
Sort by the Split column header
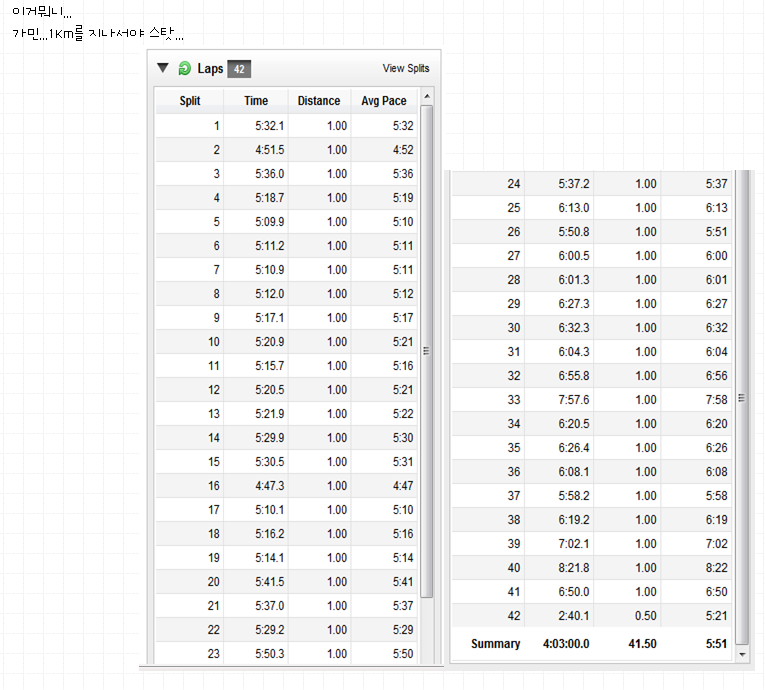pyautogui.click(x=190, y=101)
